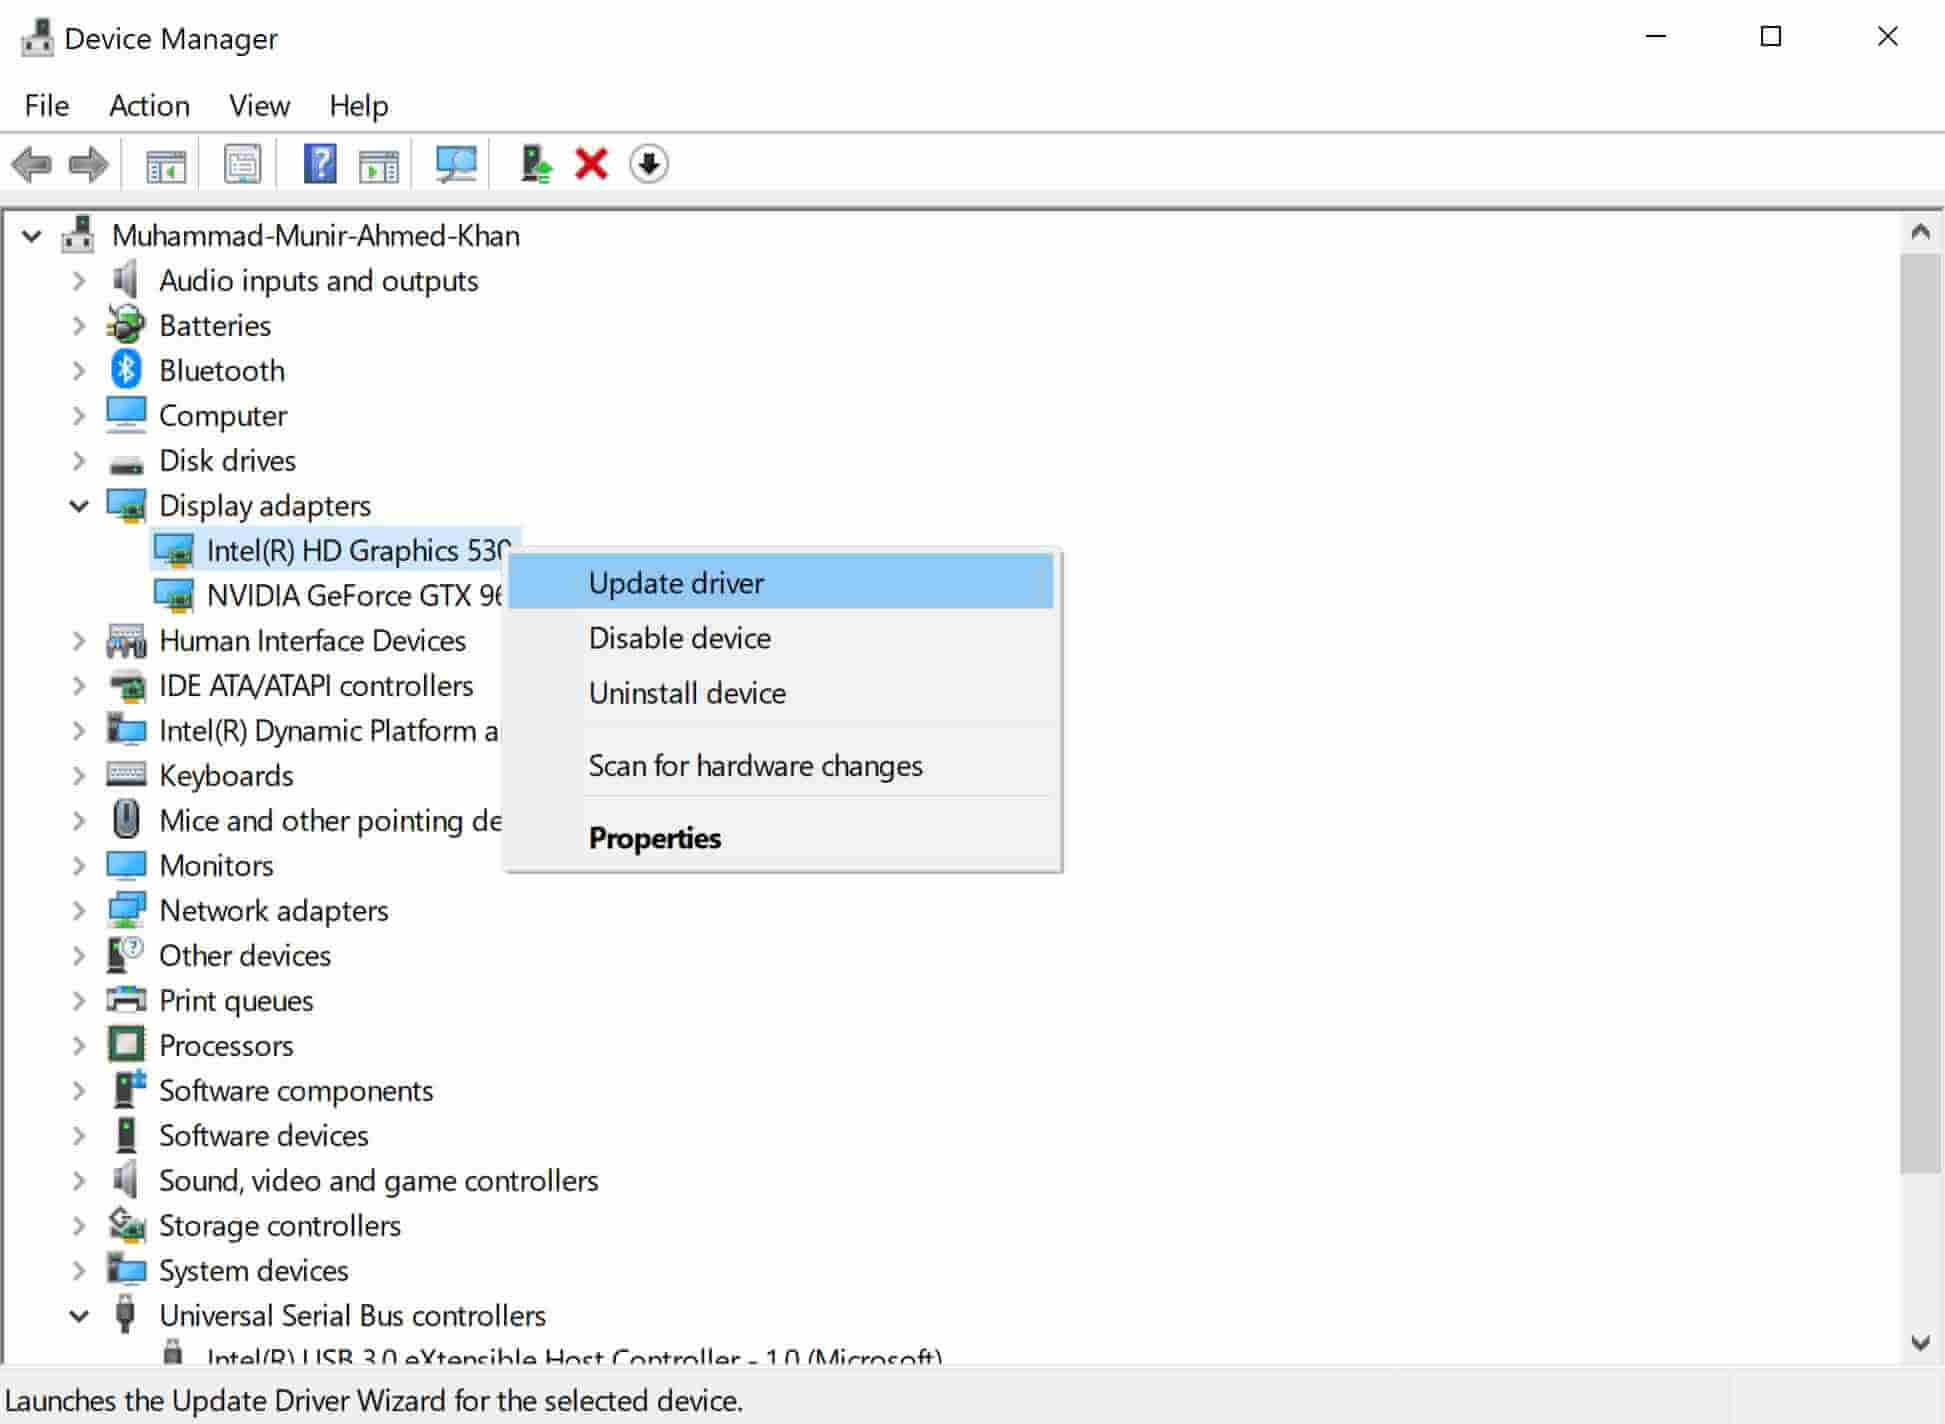Image resolution: width=1945 pixels, height=1424 pixels.
Task: Select the Update driver software toolbar icon
Action: [x=537, y=163]
